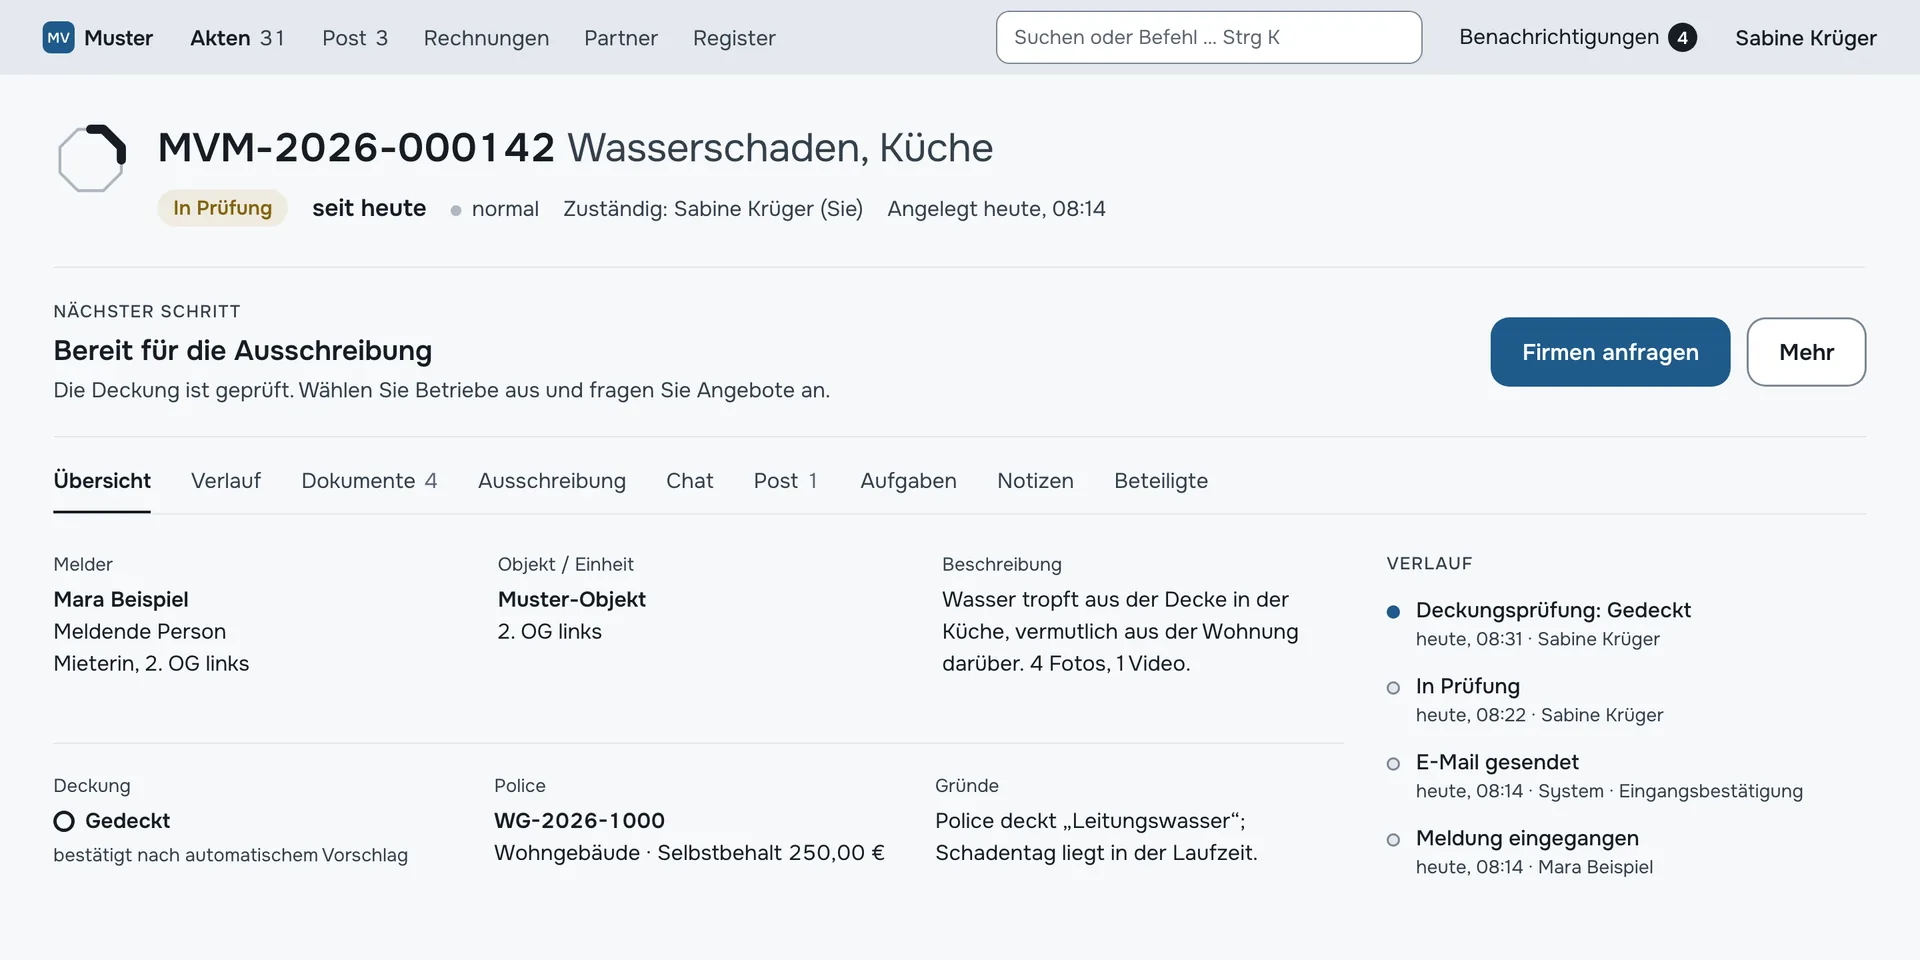
Task: Open the Dokumente tab
Action: click(369, 481)
